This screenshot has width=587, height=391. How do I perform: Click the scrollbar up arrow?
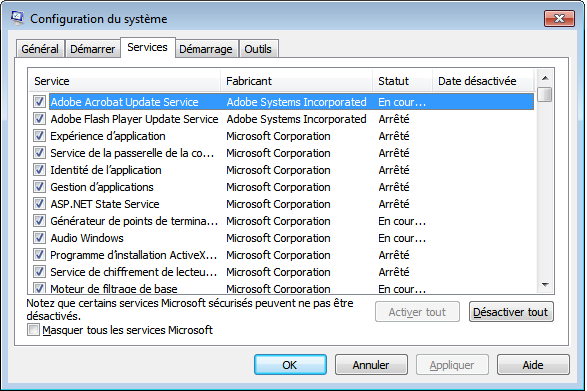[545, 78]
